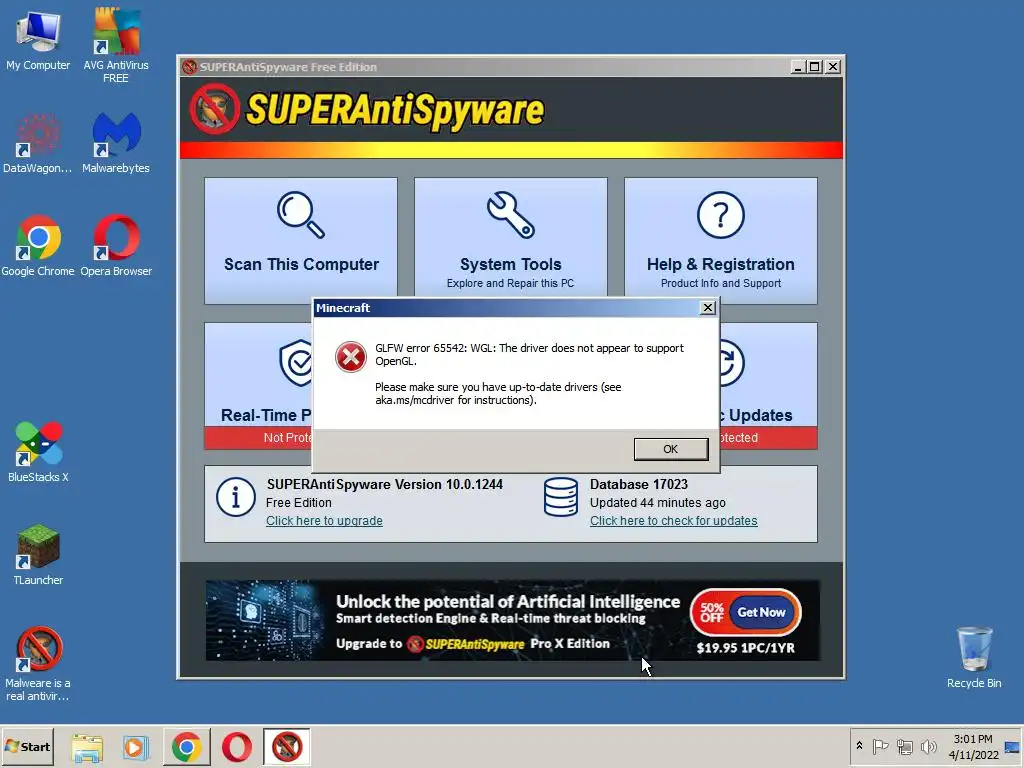This screenshot has width=1024, height=768.
Task: Click the volume speaker tray icon
Action: pos(928,746)
